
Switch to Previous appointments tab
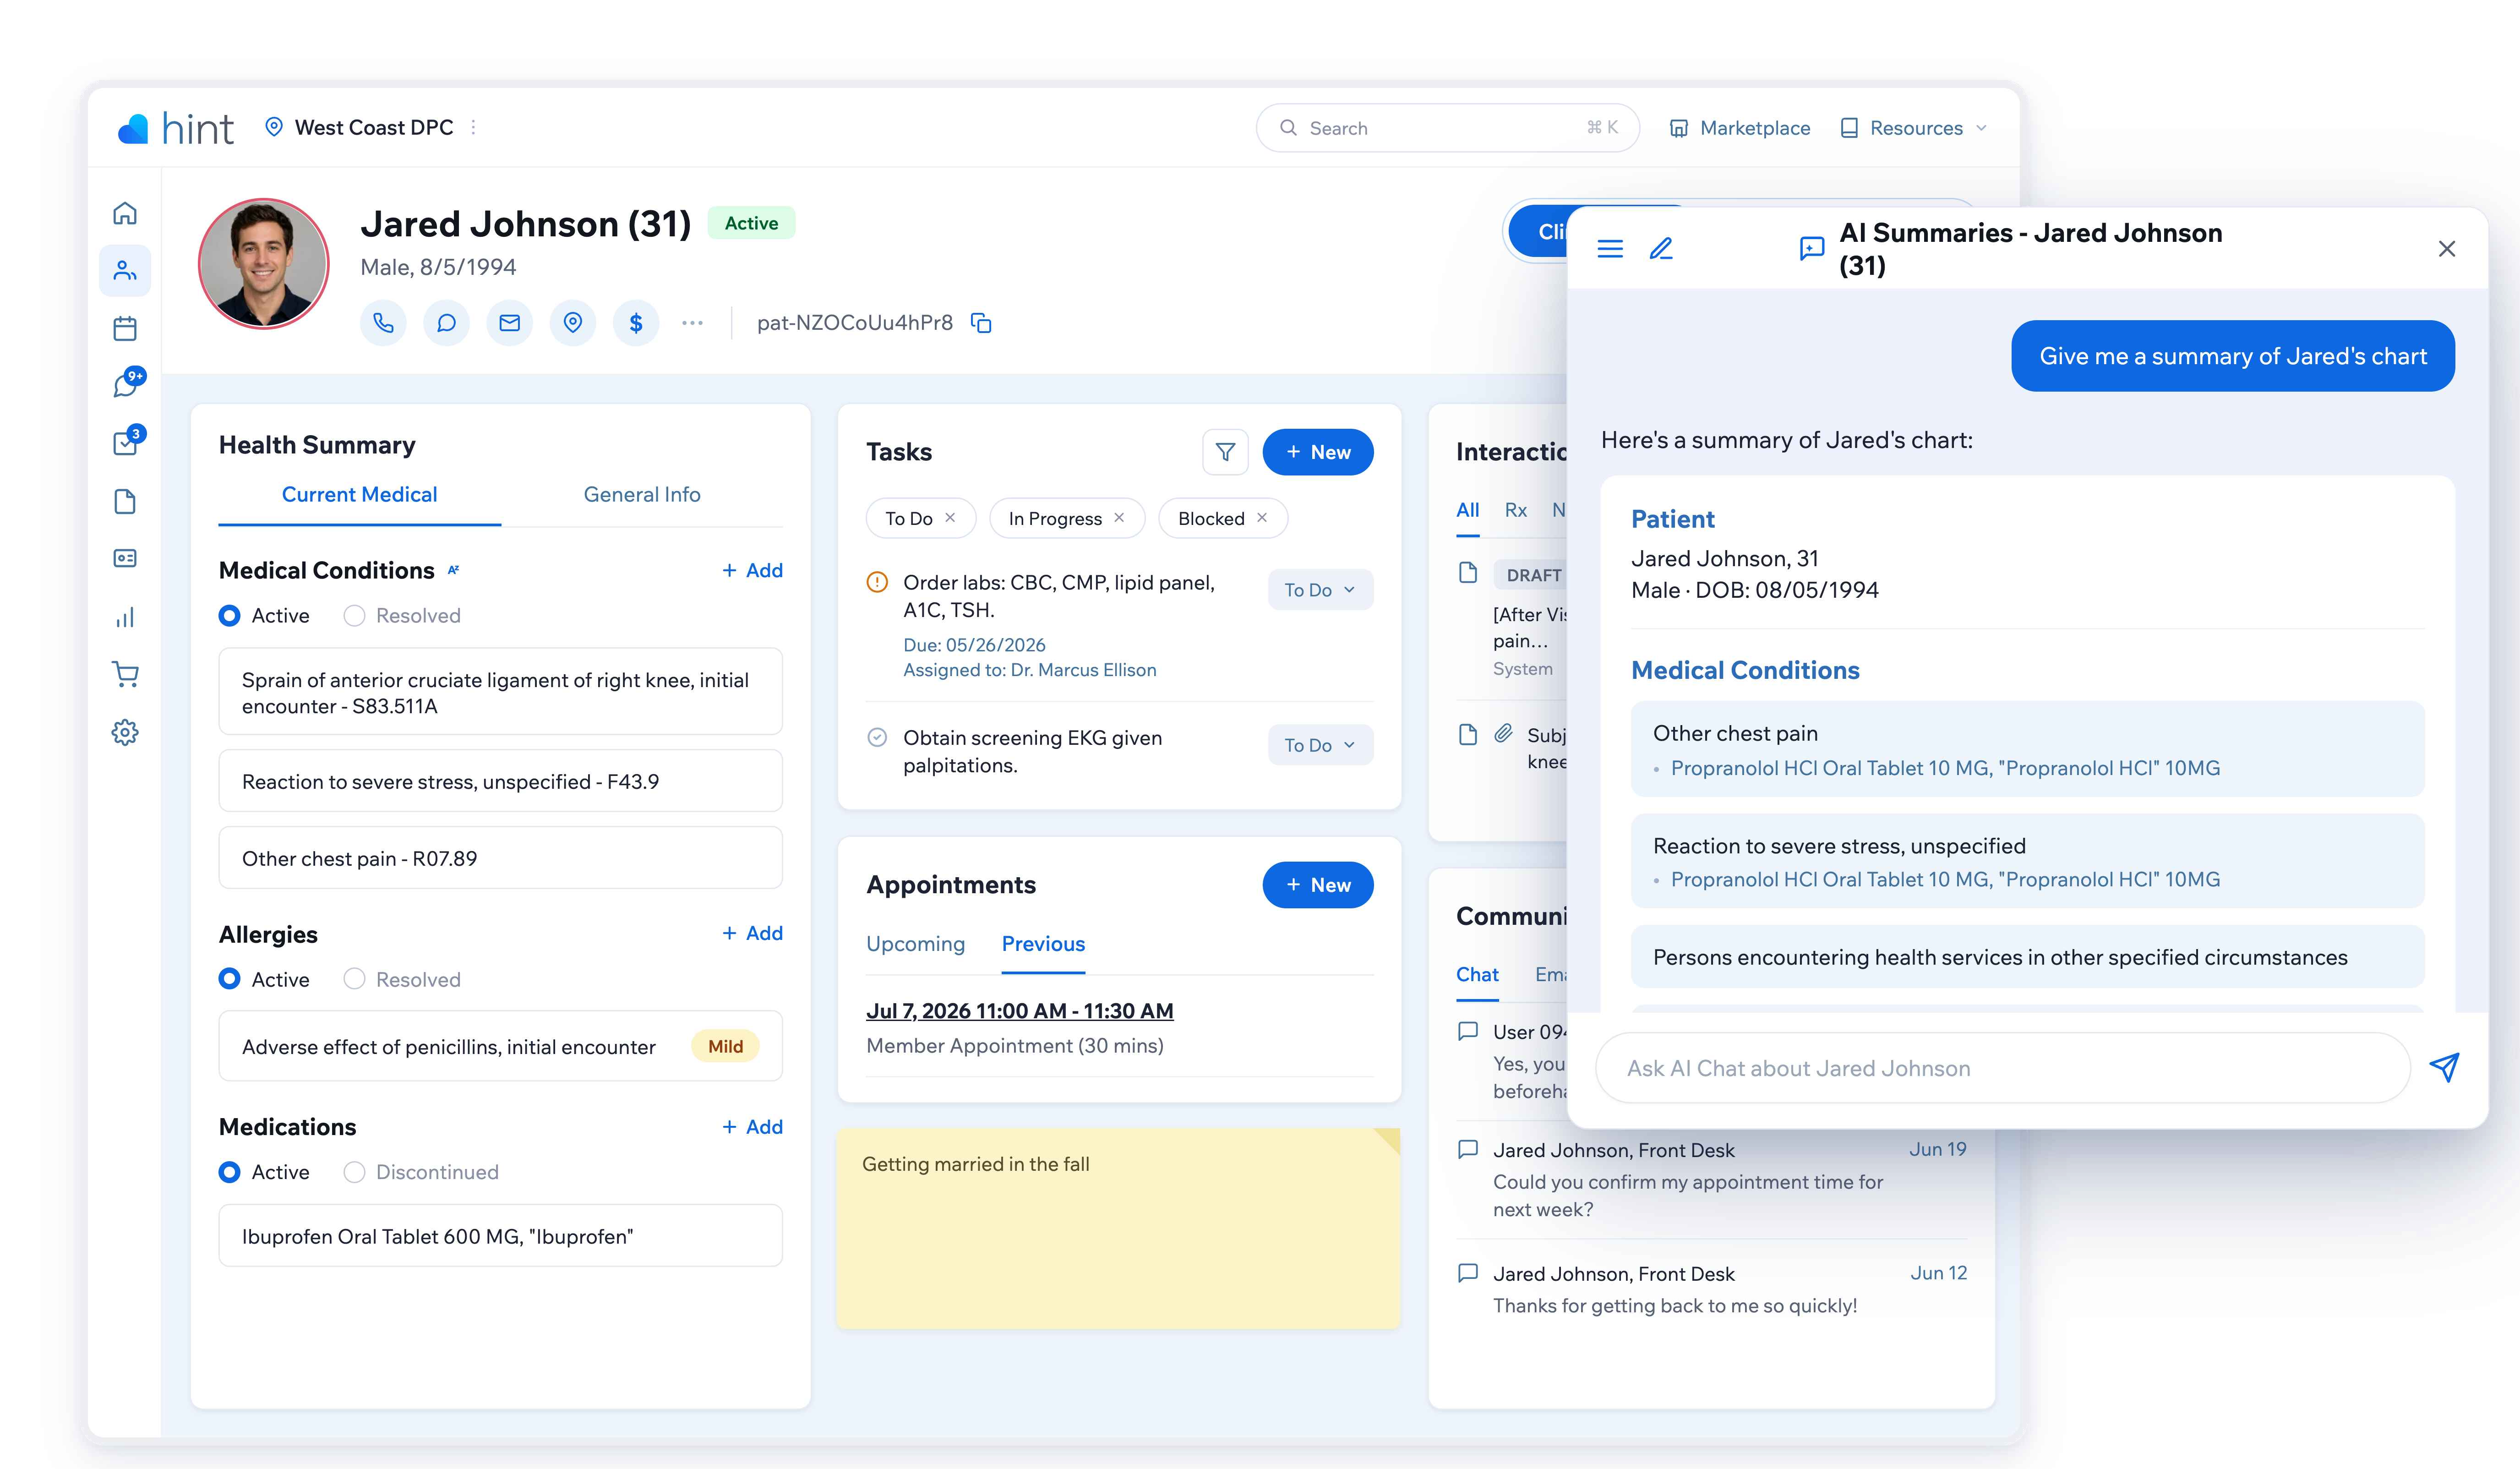click(1043, 944)
